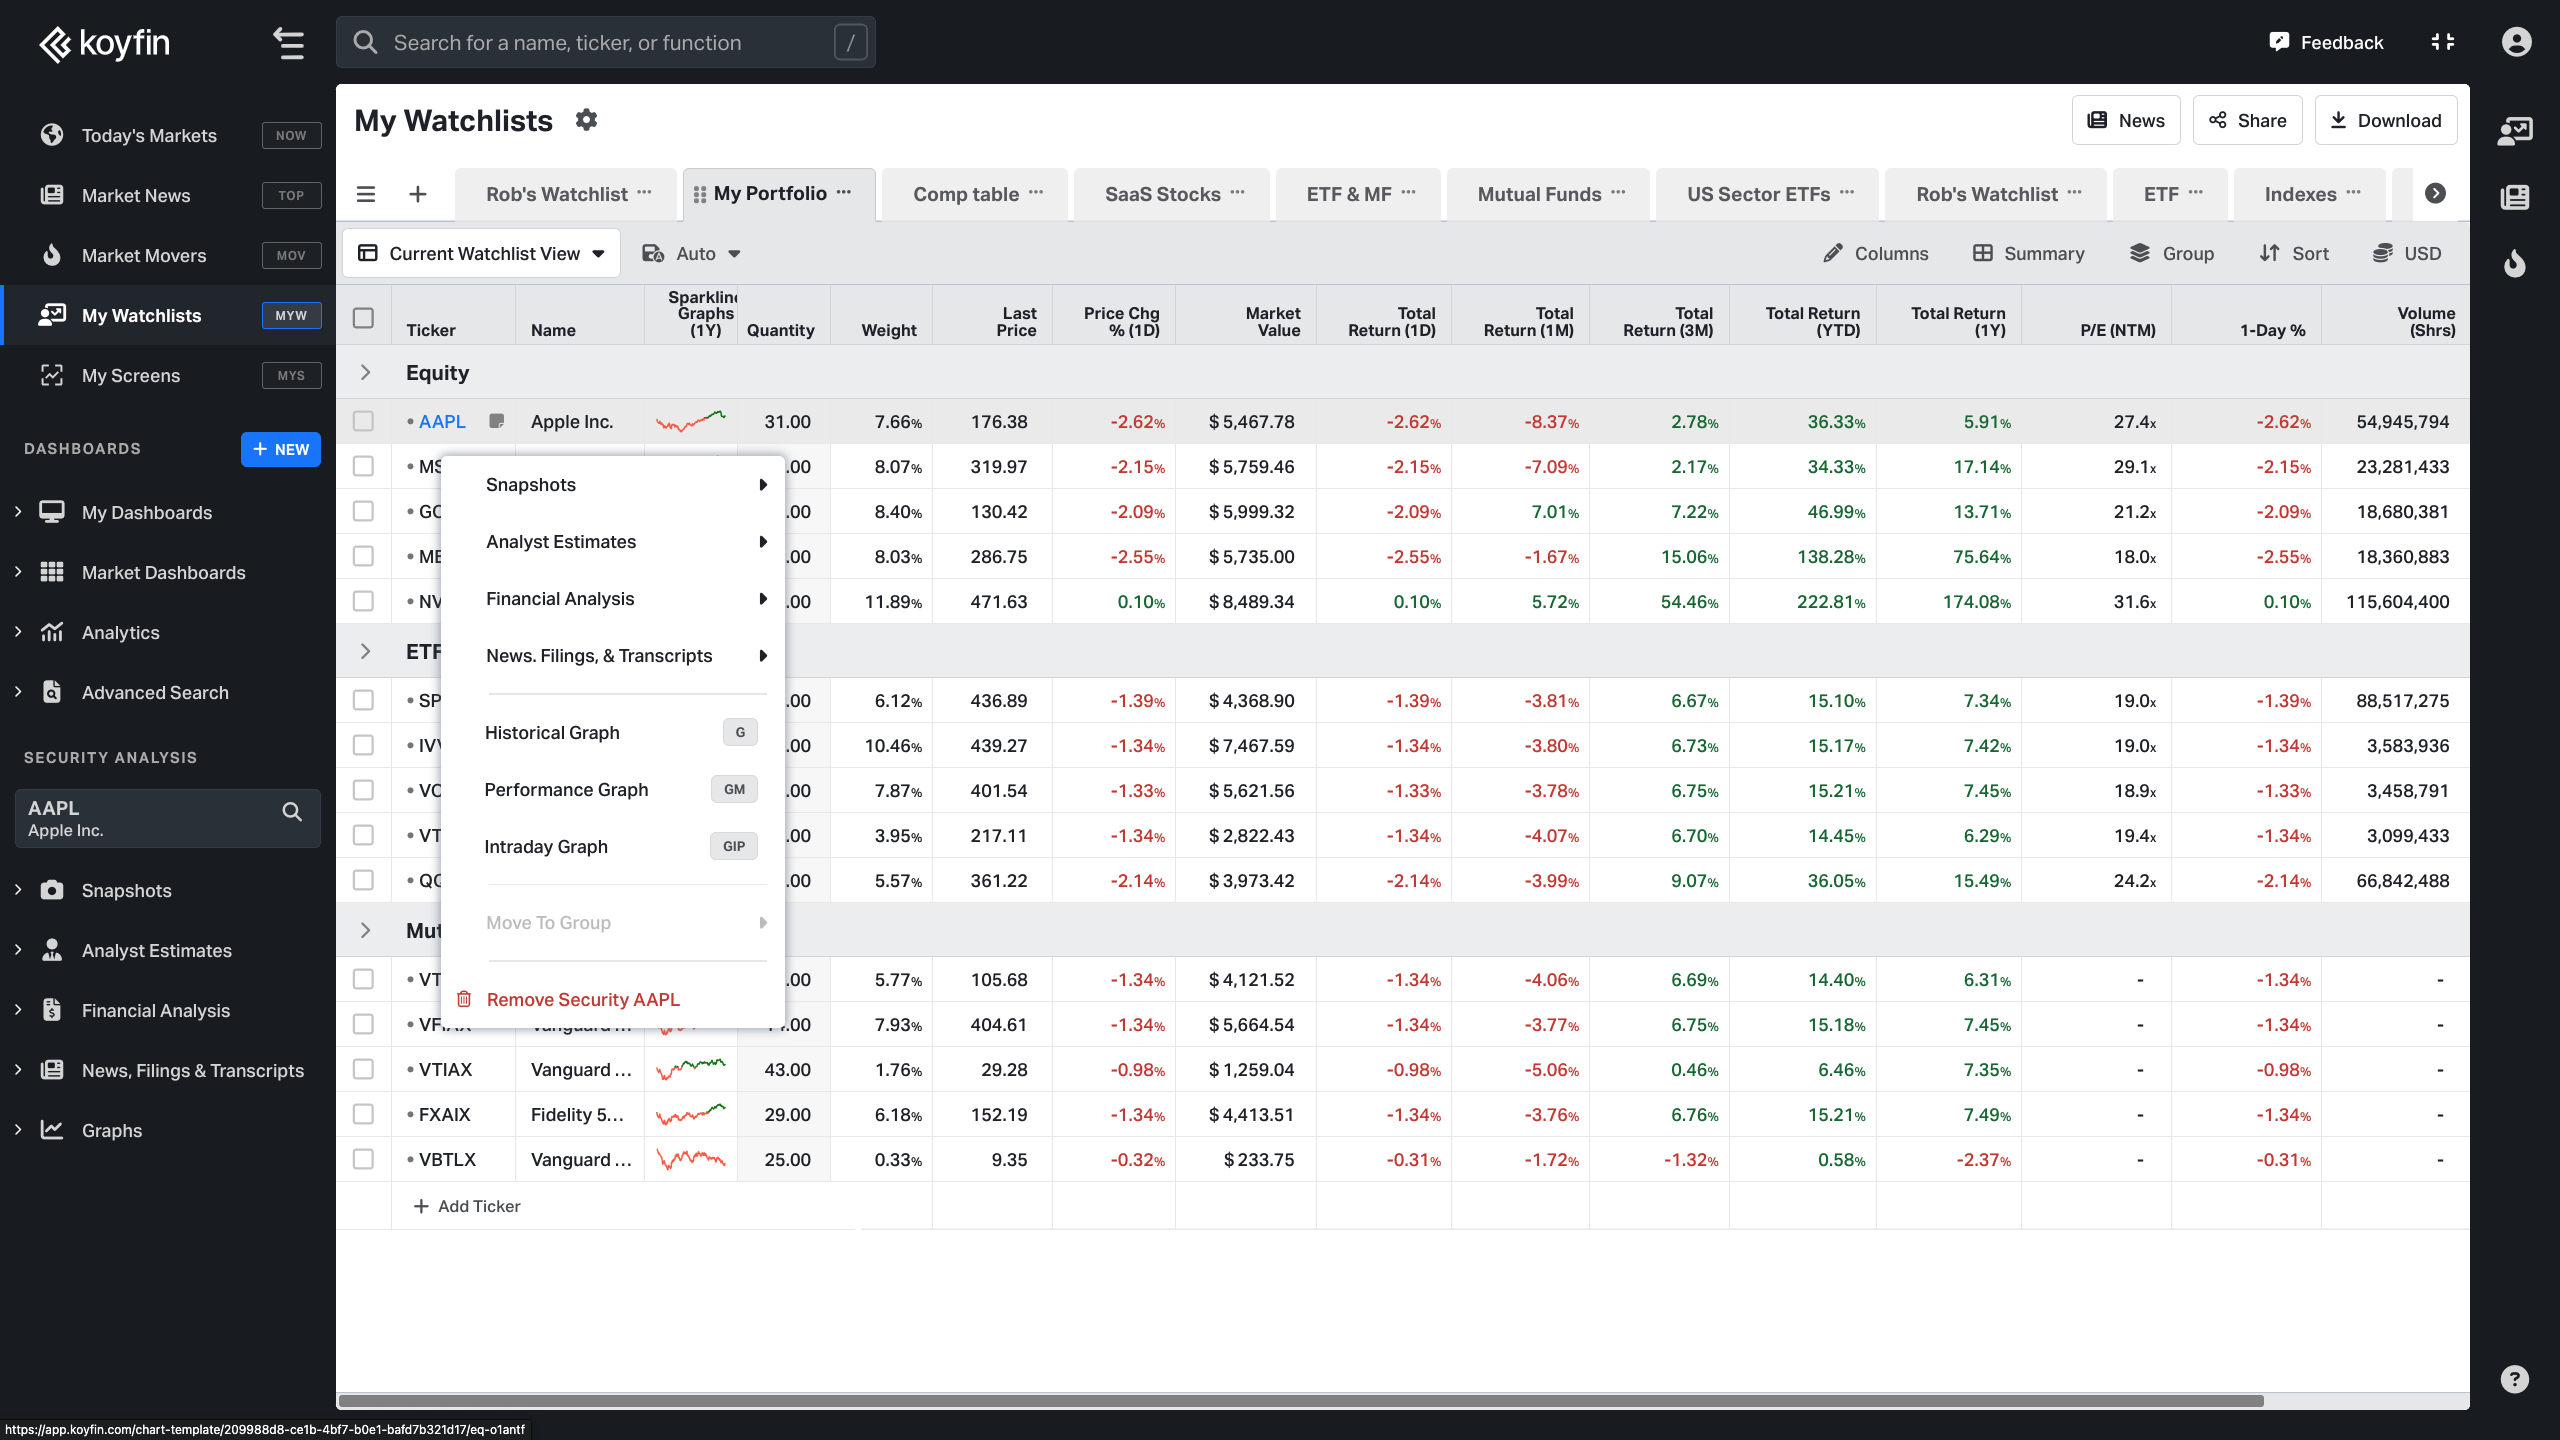Viewport: 2560px width, 1440px height.
Task: Change USD currency setting
Action: click(x=2408, y=254)
